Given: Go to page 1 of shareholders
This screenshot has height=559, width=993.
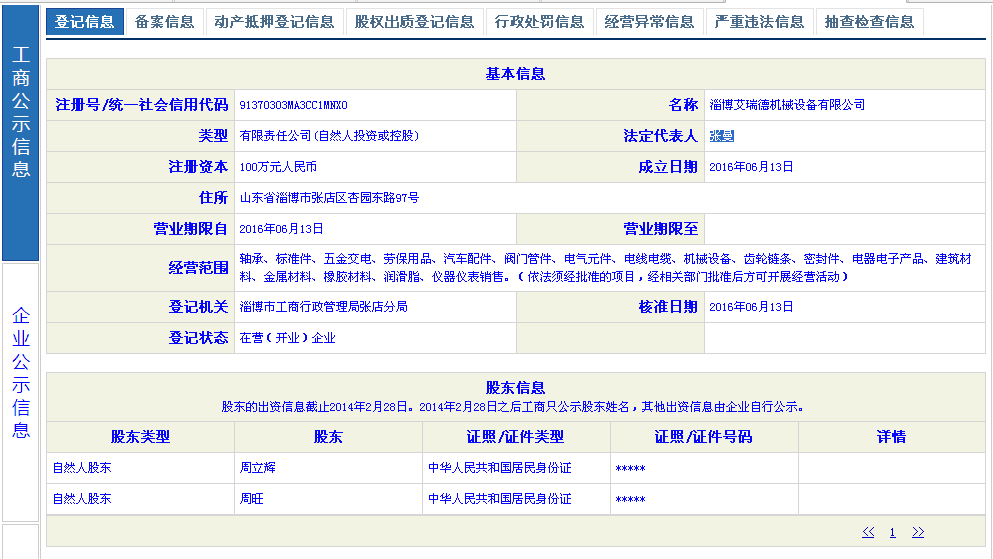Looking at the screenshot, I should [x=893, y=533].
